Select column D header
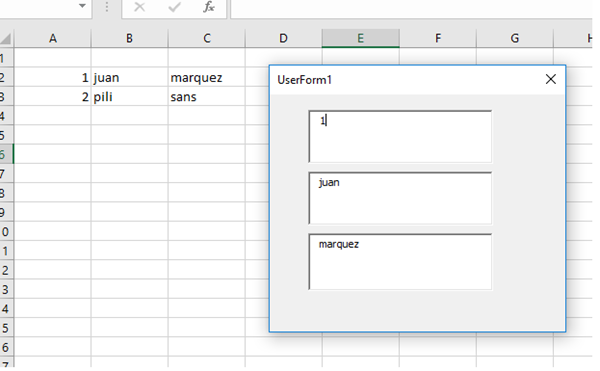 click(284, 39)
